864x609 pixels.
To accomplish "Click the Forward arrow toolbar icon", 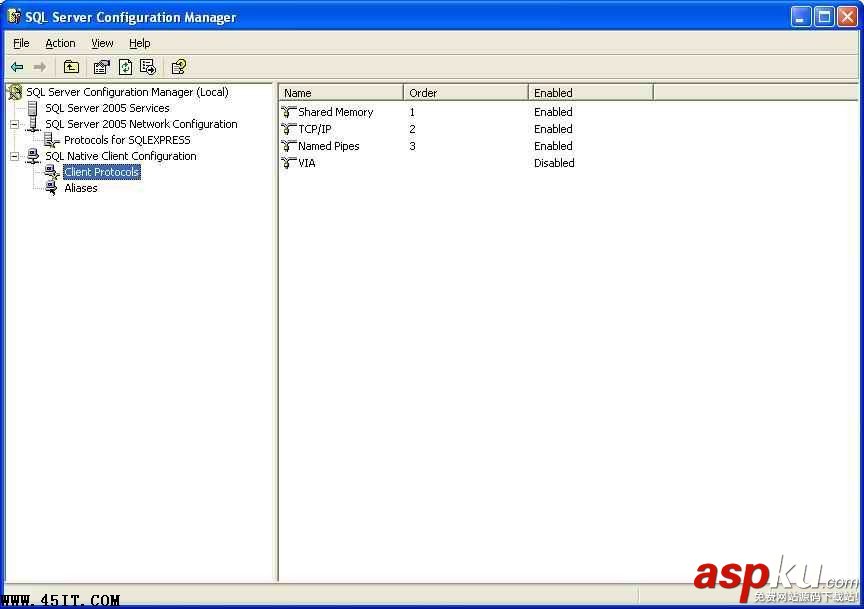I will click(40, 67).
